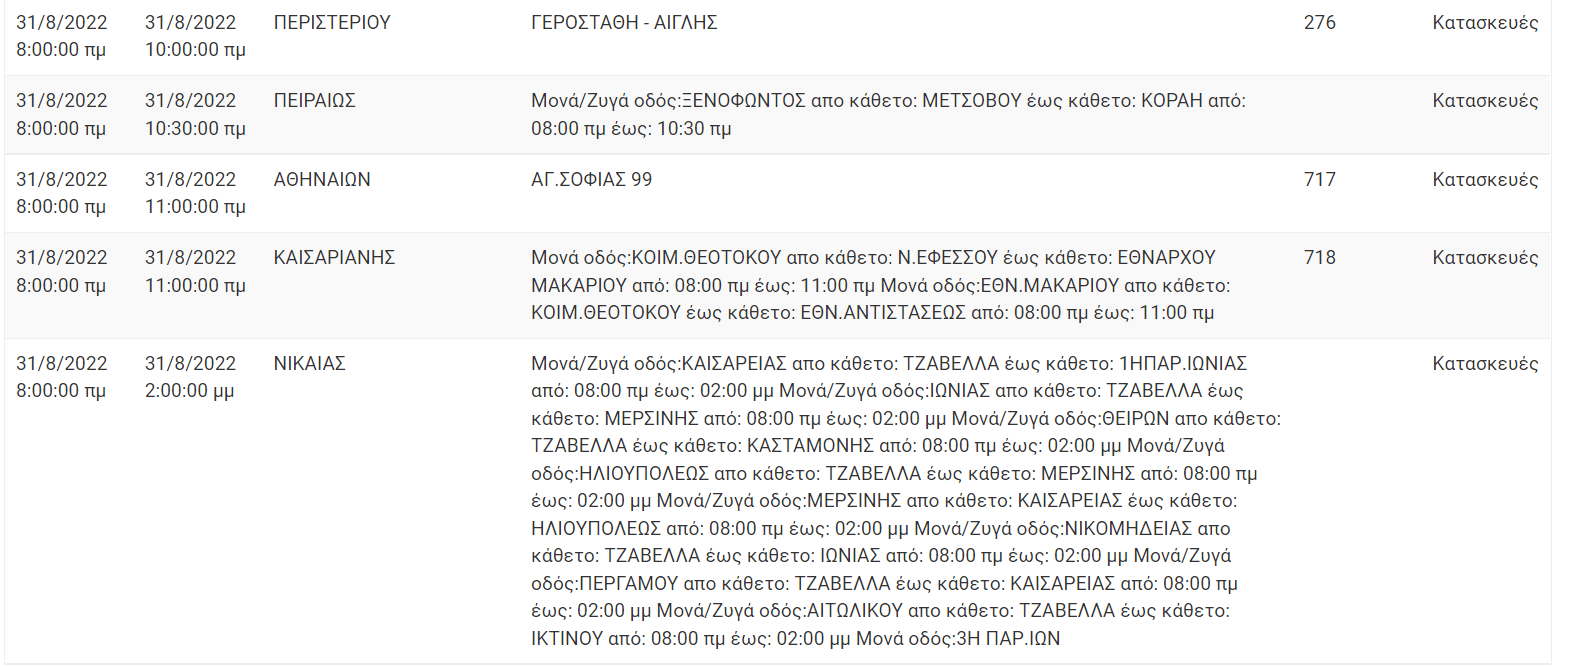Select the ΠΕΡΙΣΤΕΡΙΟΥ municipality cell
Screen dimensions: 1588x667
tap(332, 22)
